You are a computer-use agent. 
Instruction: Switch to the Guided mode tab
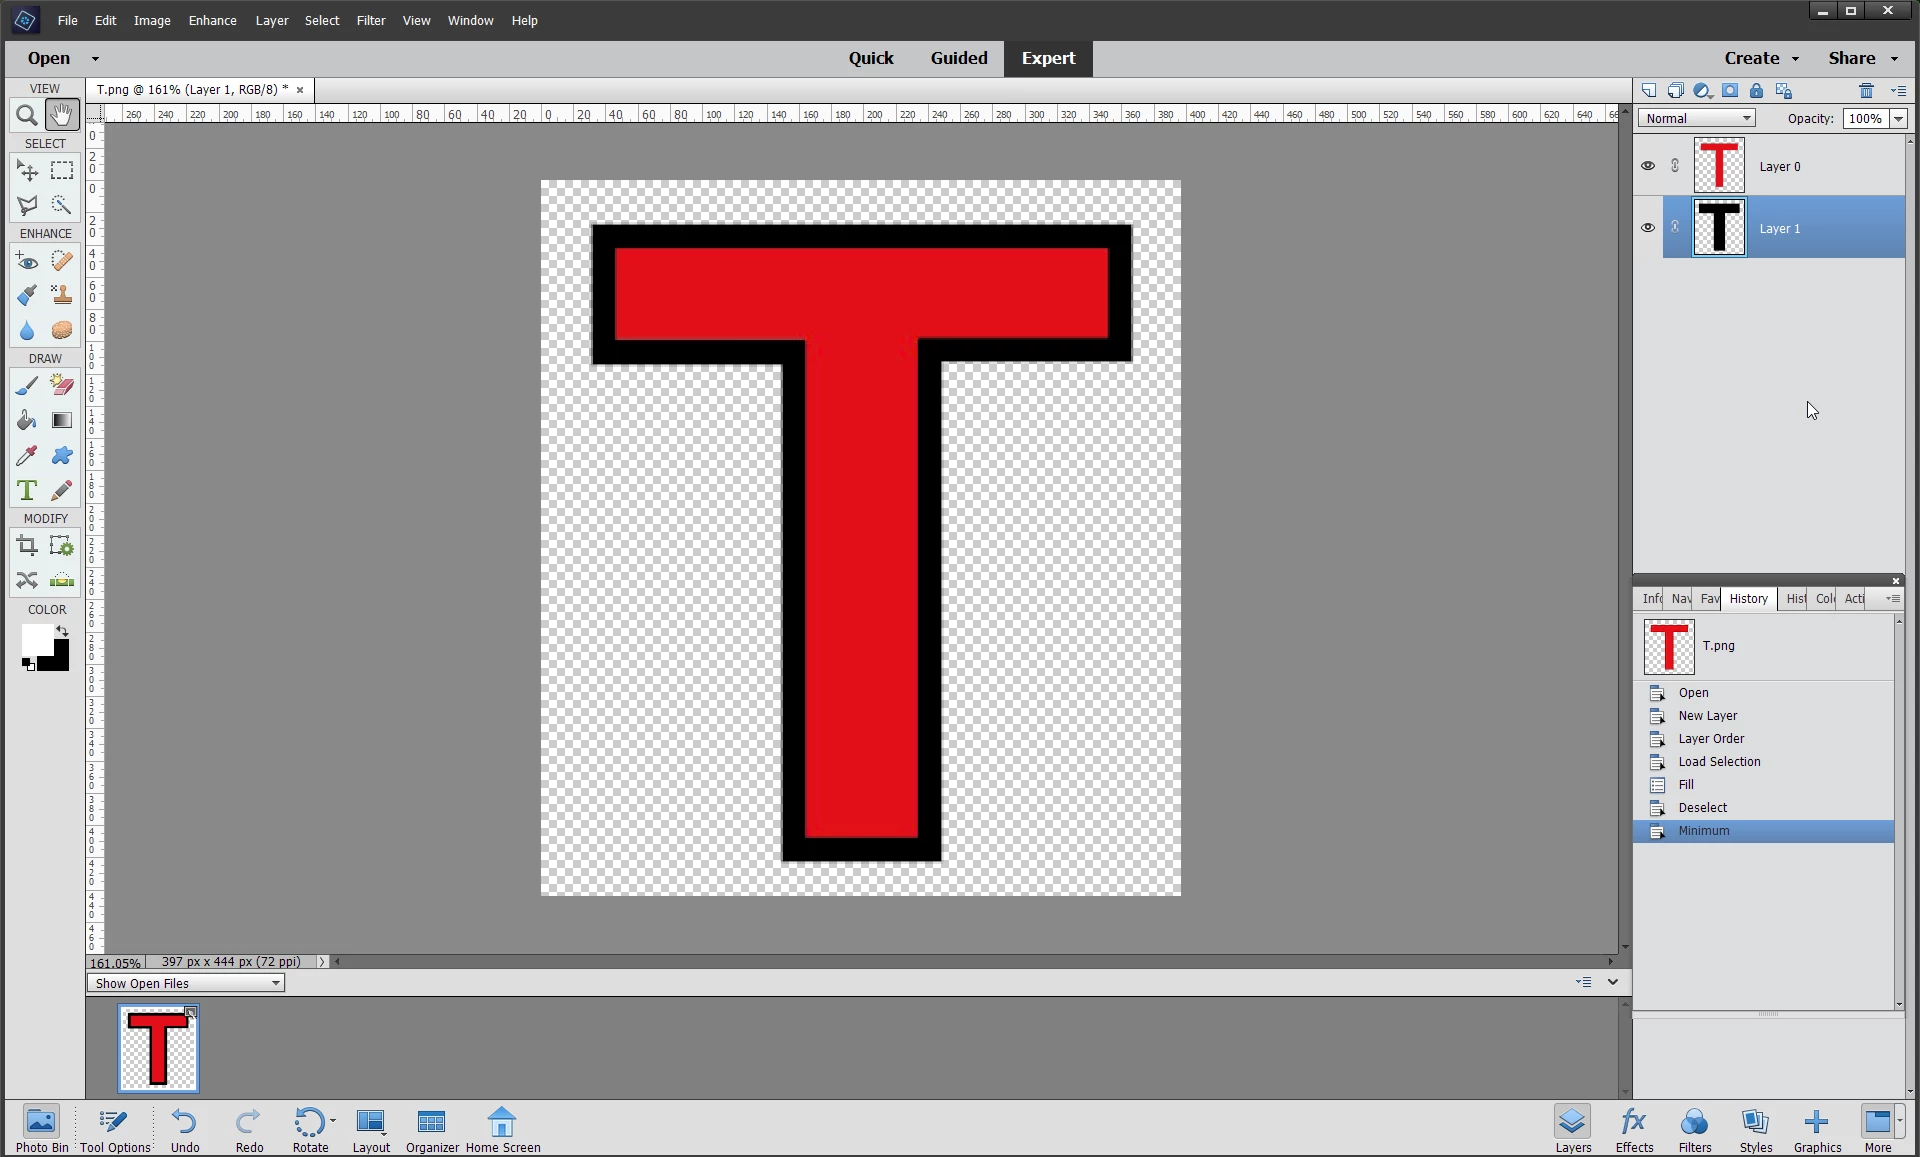pyautogui.click(x=958, y=58)
